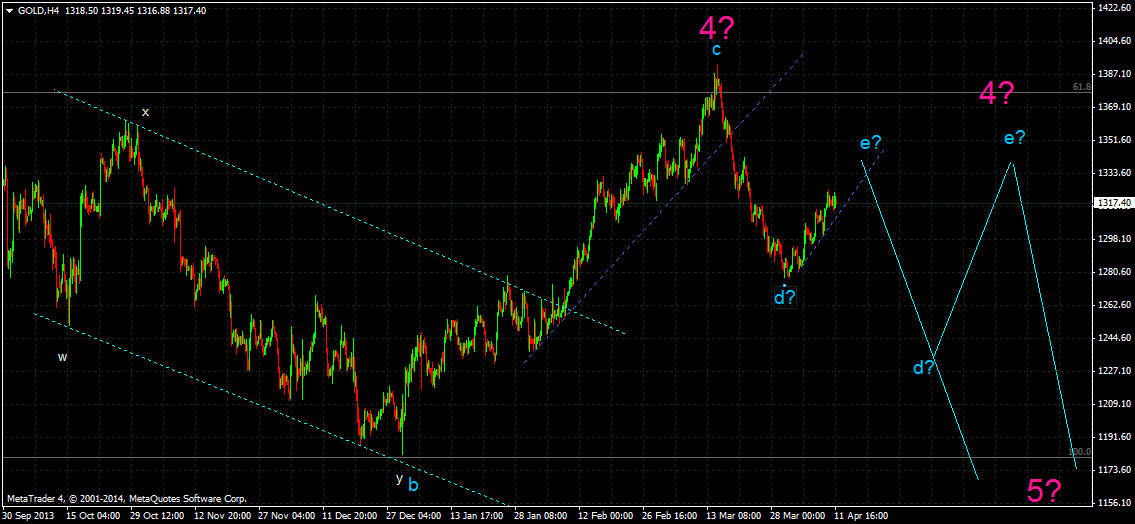
Task: Click the 12 Feb 00:00 time label
Action: coord(605,516)
